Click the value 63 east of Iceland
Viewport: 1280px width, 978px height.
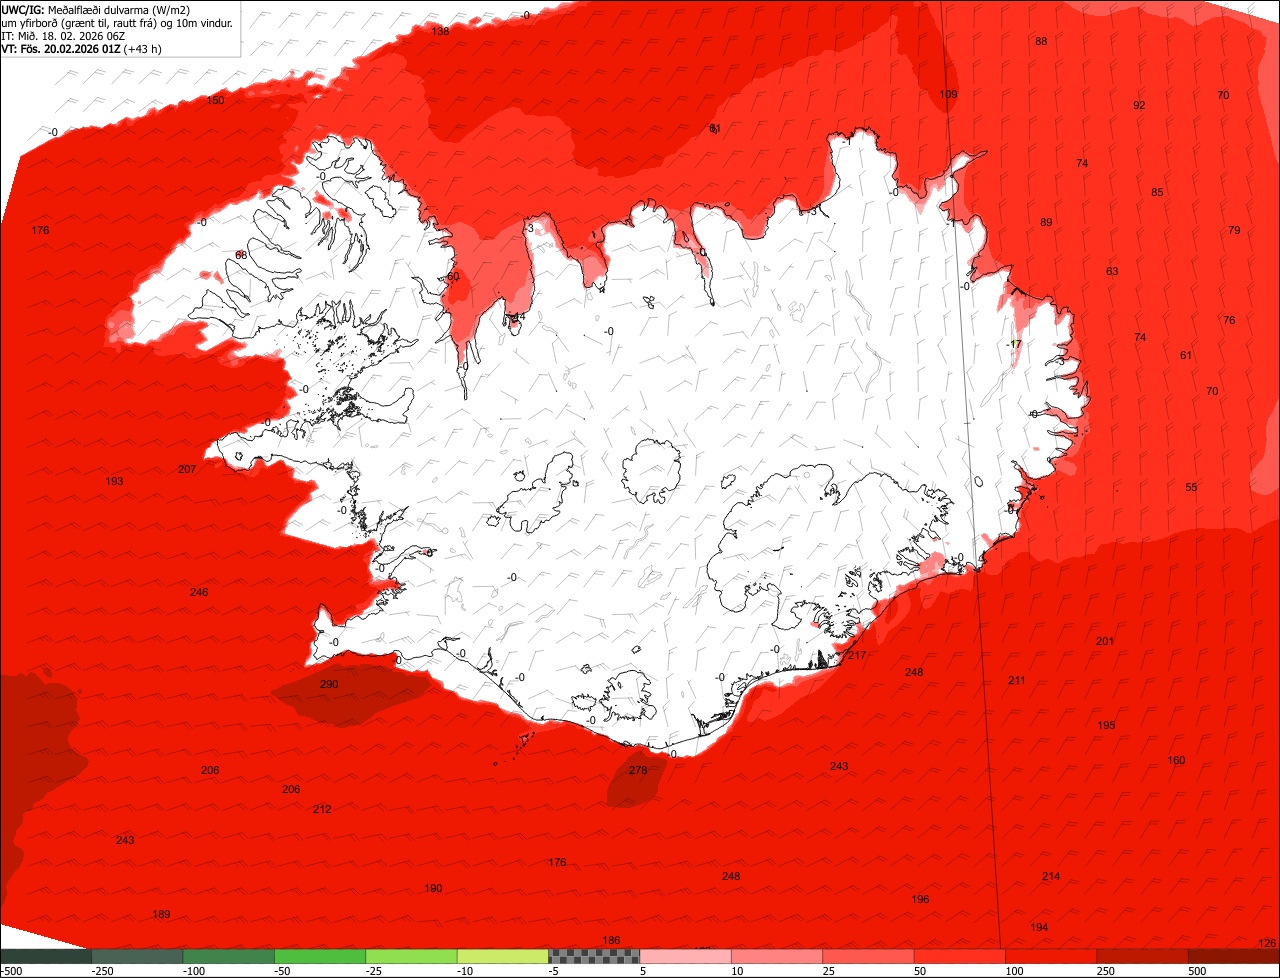(x=1112, y=271)
